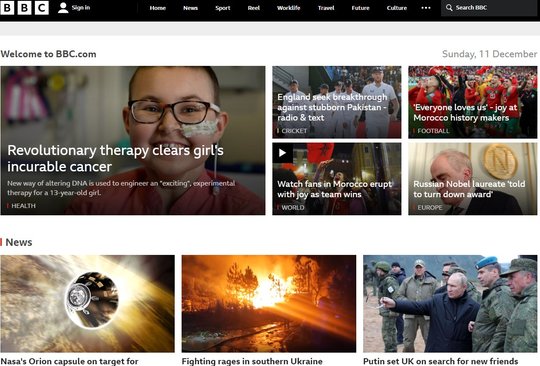Go to the News section

pos(190,8)
